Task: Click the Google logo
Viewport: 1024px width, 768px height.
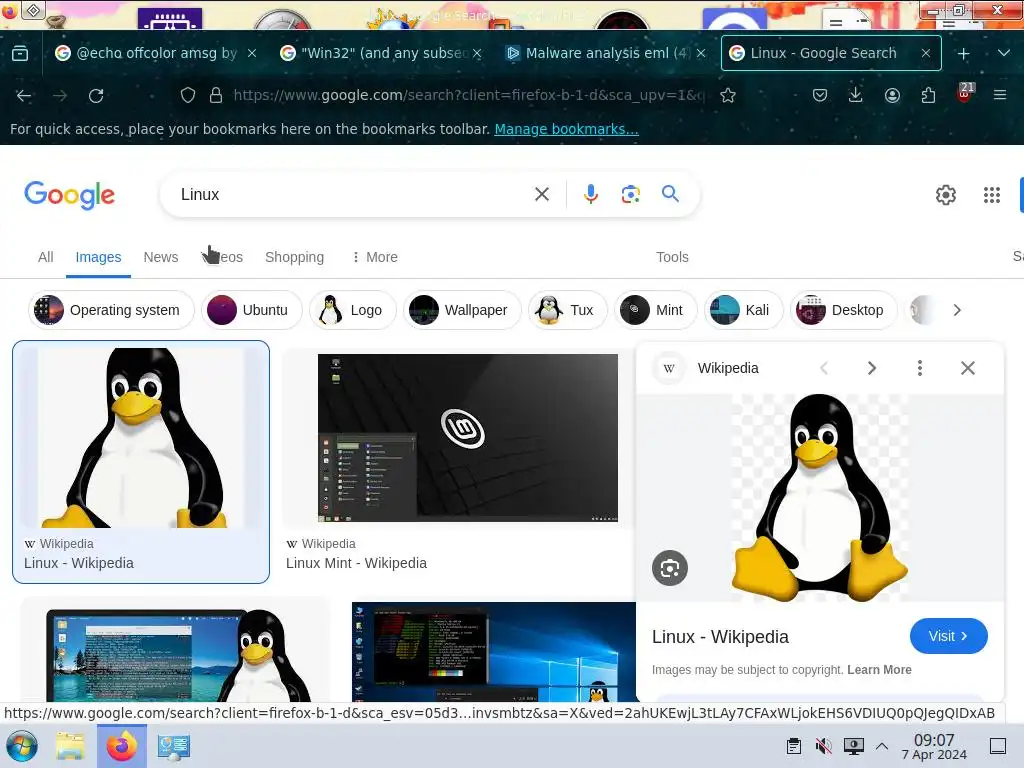Action: pos(69,195)
